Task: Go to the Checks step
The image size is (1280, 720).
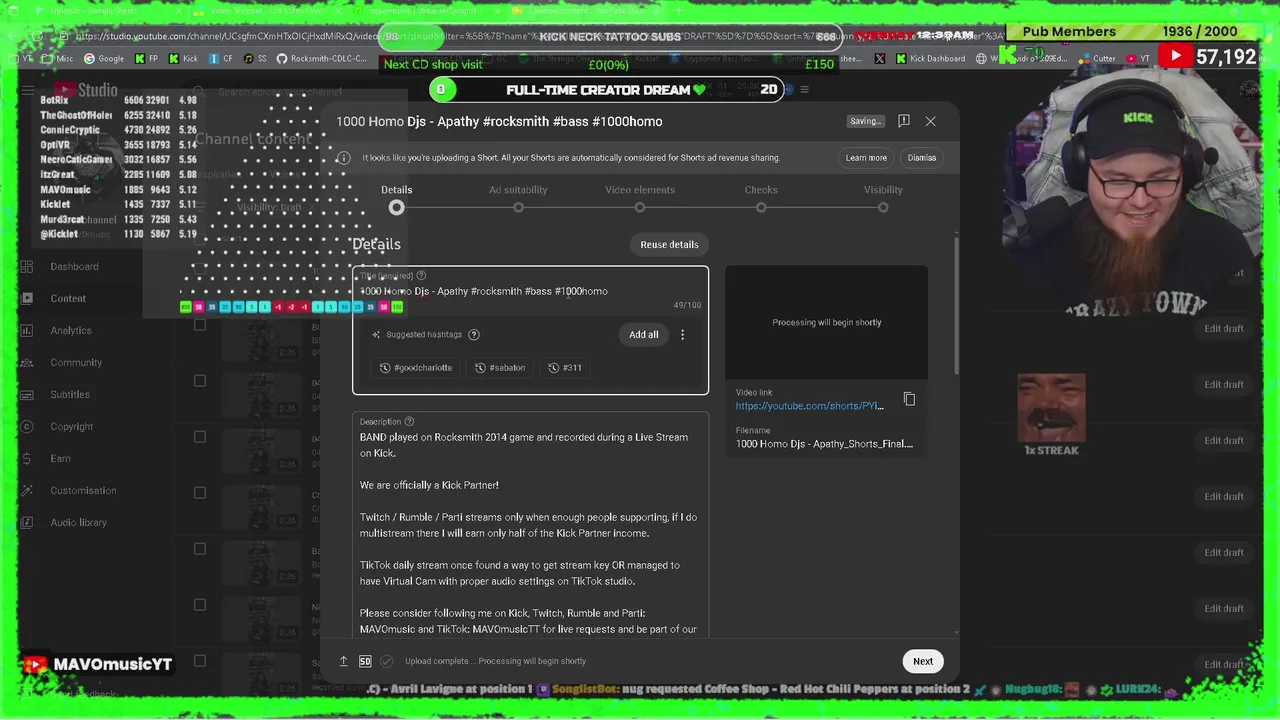Action: (x=761, y=198)
